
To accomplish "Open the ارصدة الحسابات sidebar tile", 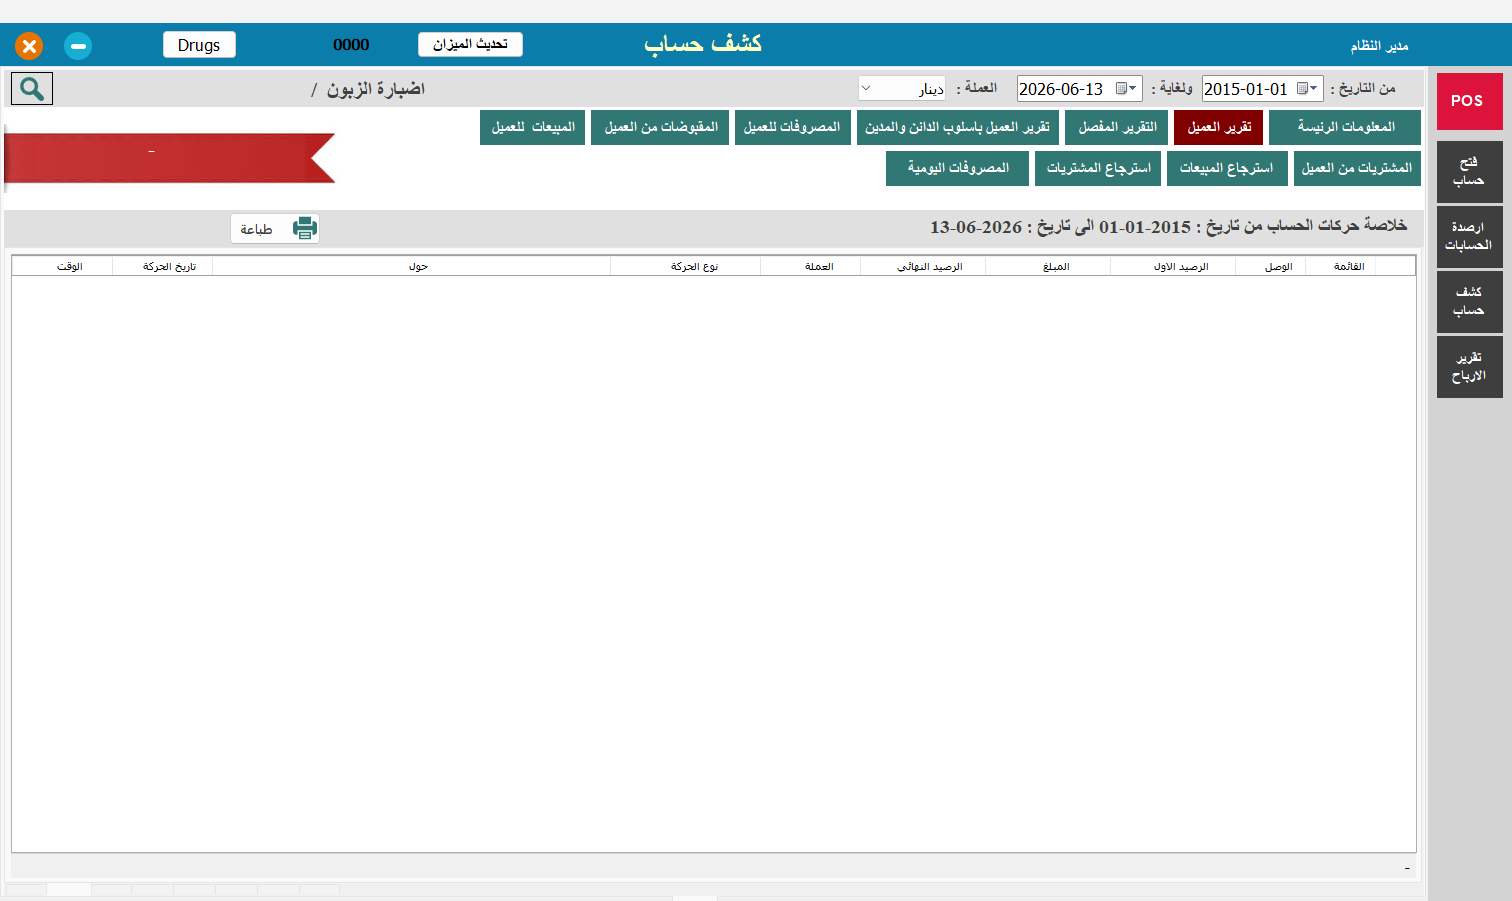I will pyautogui.click(x=1469, y=236).
